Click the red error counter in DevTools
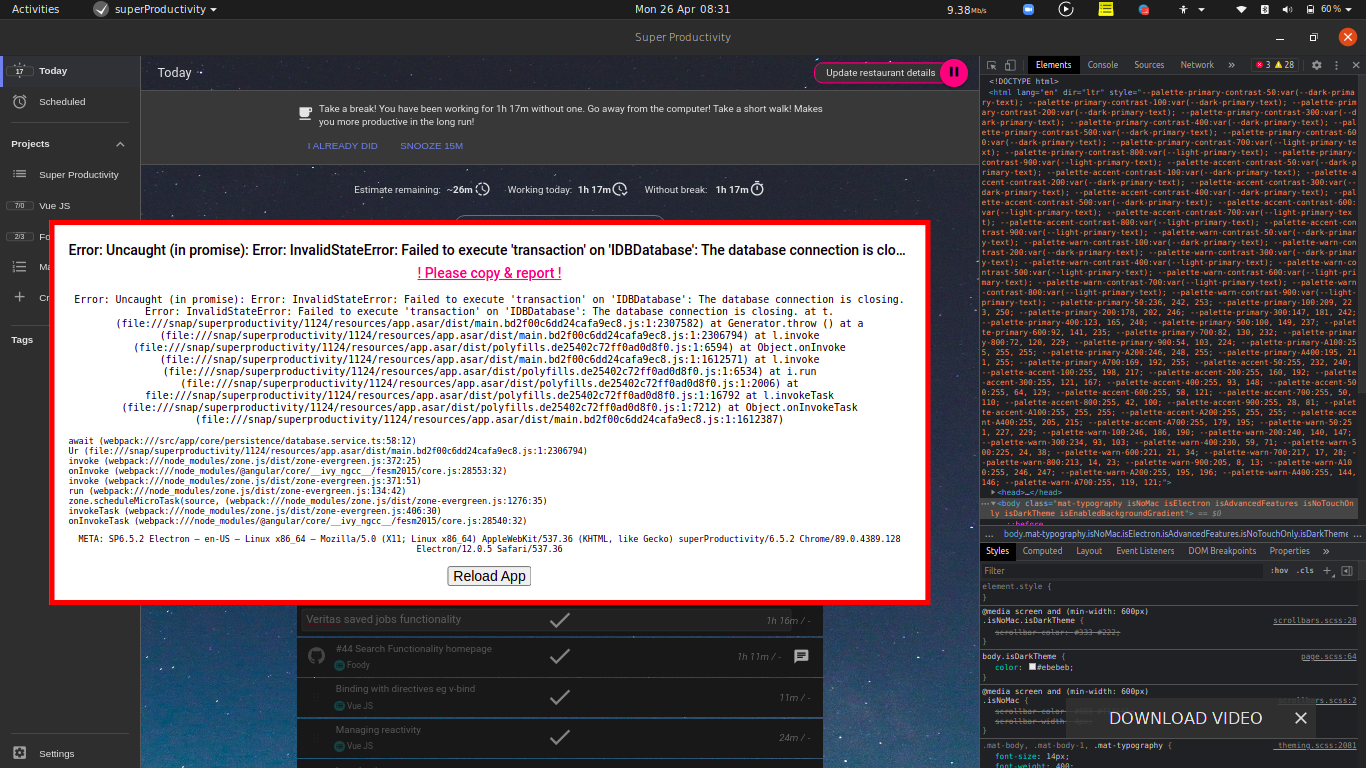This screenshot has width=1366, height=768. tap(1263, 64)
